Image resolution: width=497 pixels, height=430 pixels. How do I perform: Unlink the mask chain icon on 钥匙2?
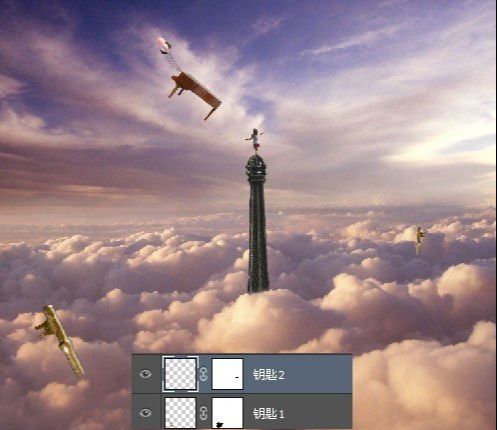coord(204,374)
